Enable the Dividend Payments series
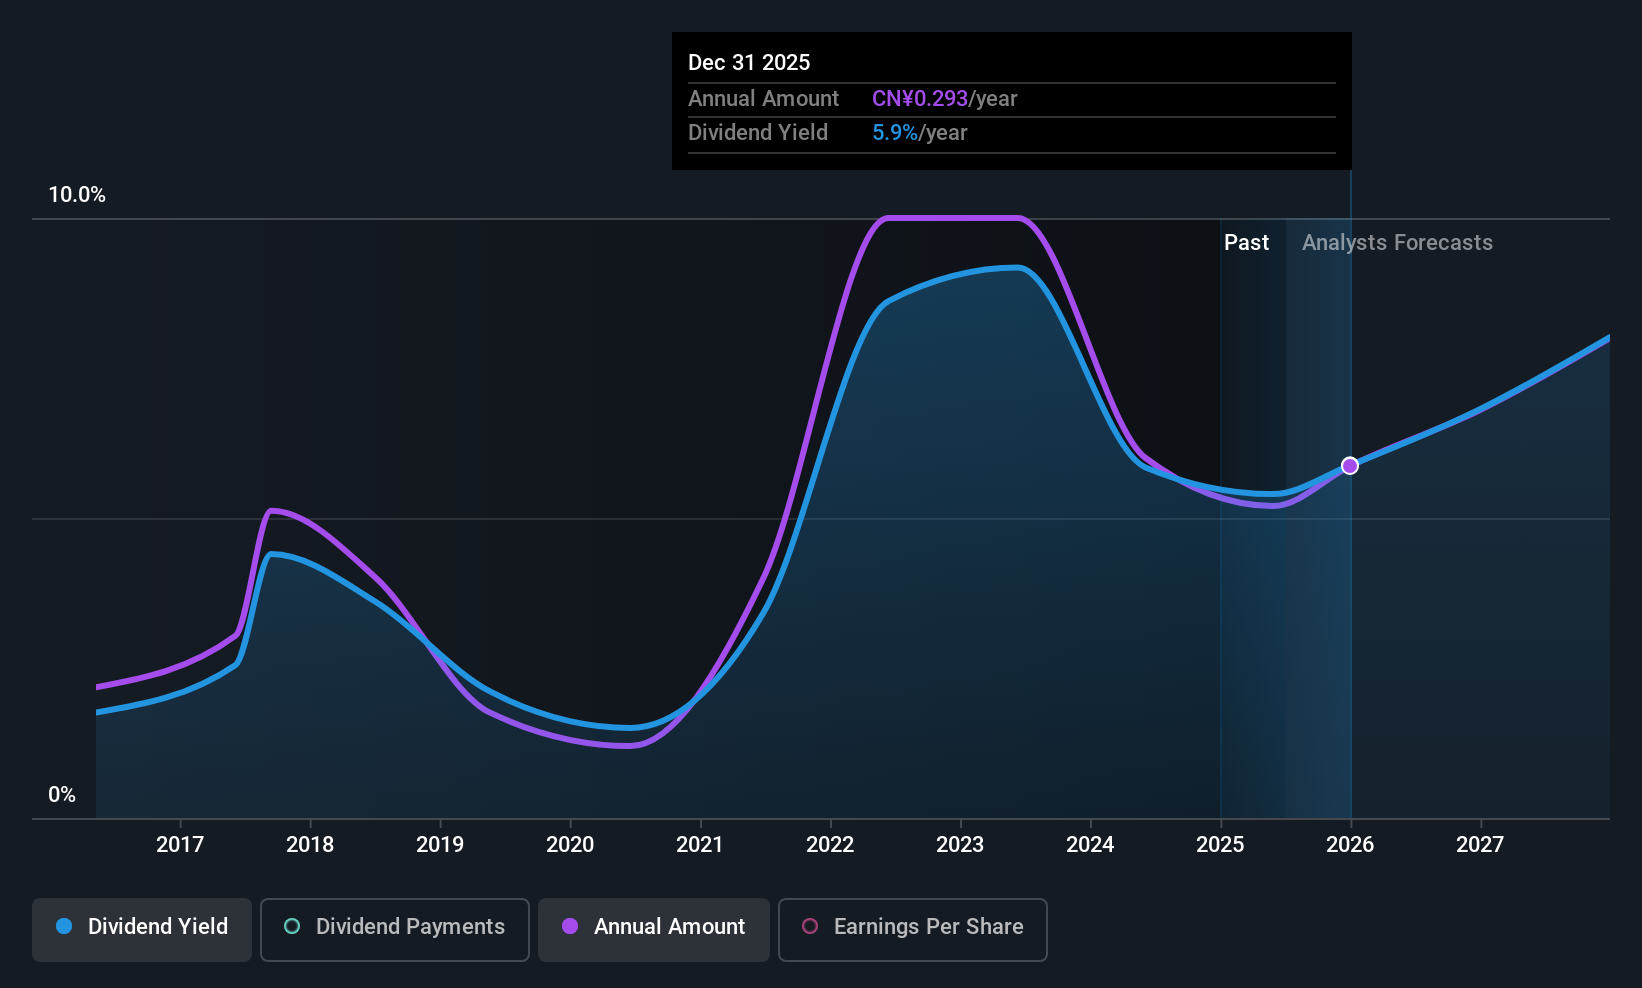 [x=395, y=929]
